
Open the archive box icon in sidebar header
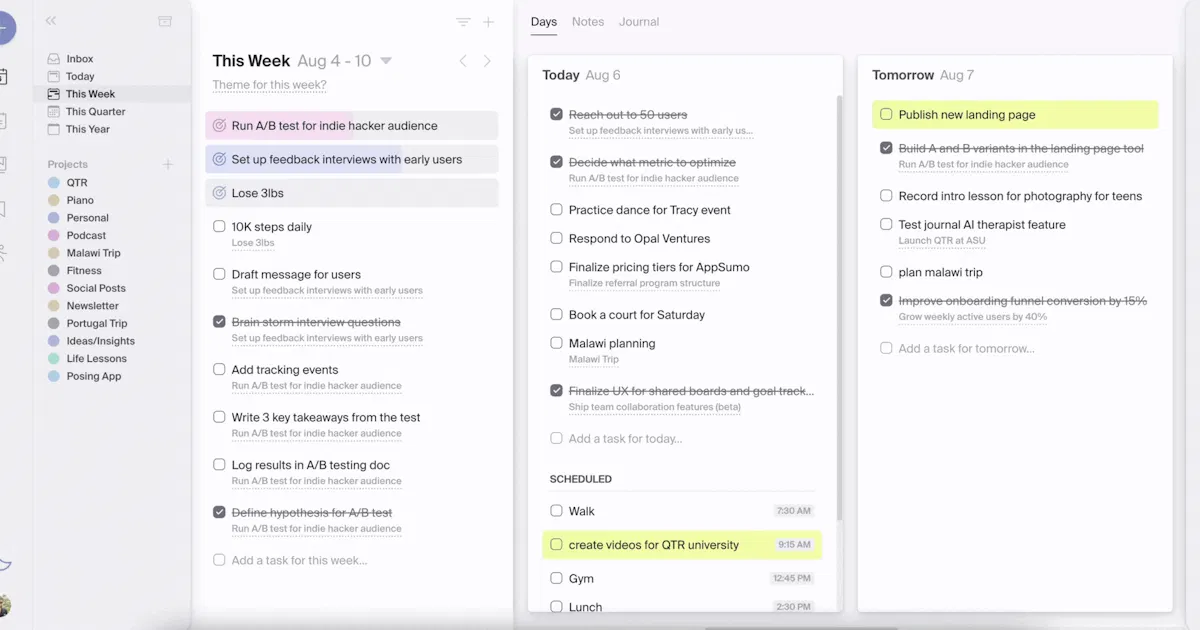click(x=165, y=21)
